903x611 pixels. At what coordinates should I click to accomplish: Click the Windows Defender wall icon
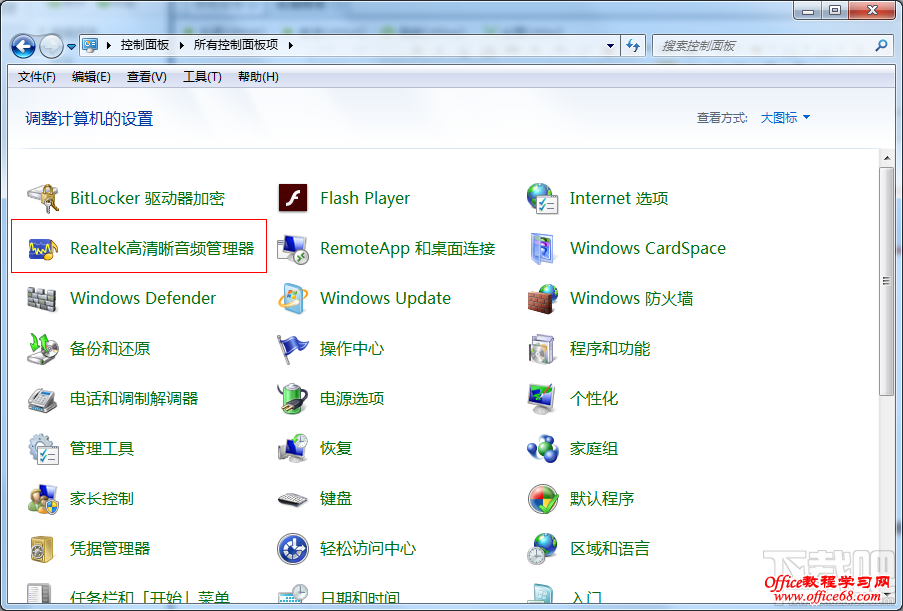(42, 299)
